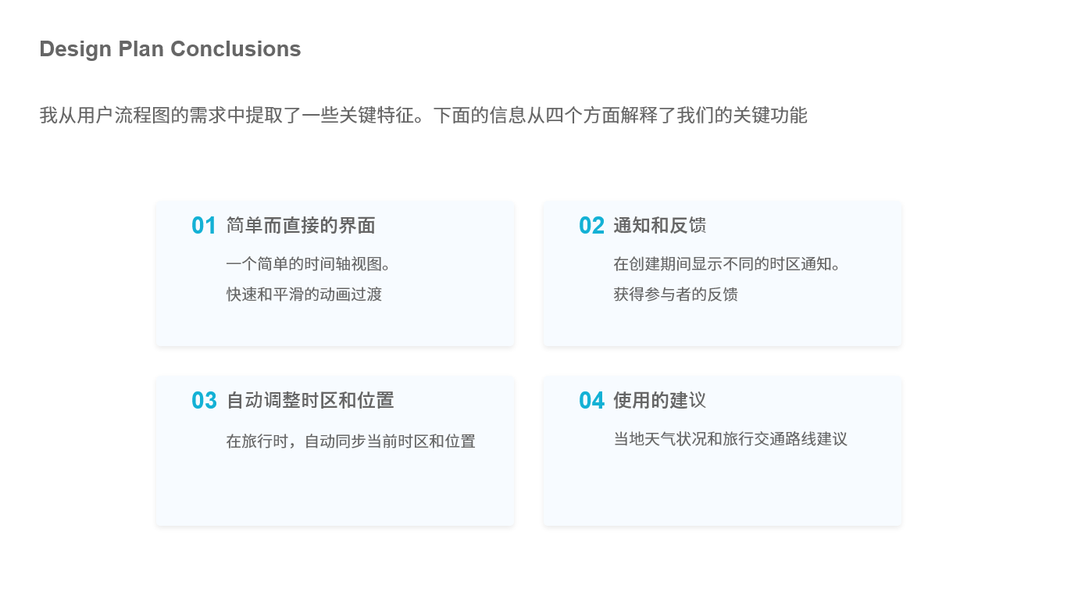
Task: Click the blue number 04
Action: pyautogui.click(x=591, y=401)
